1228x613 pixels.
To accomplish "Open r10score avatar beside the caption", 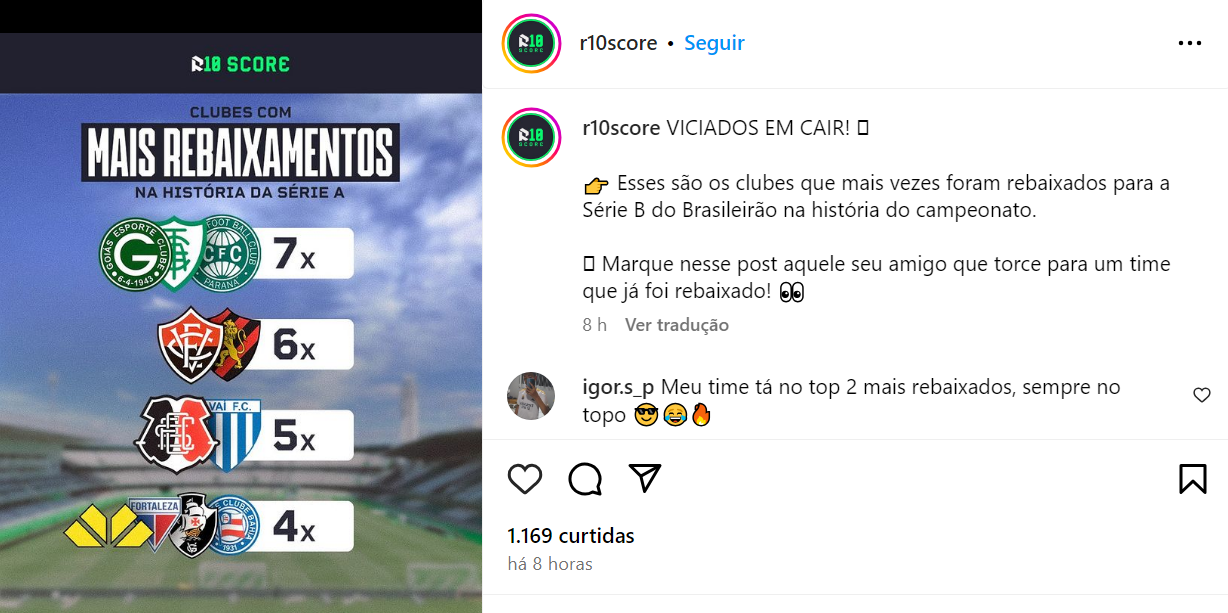I will tap(532, 136).
